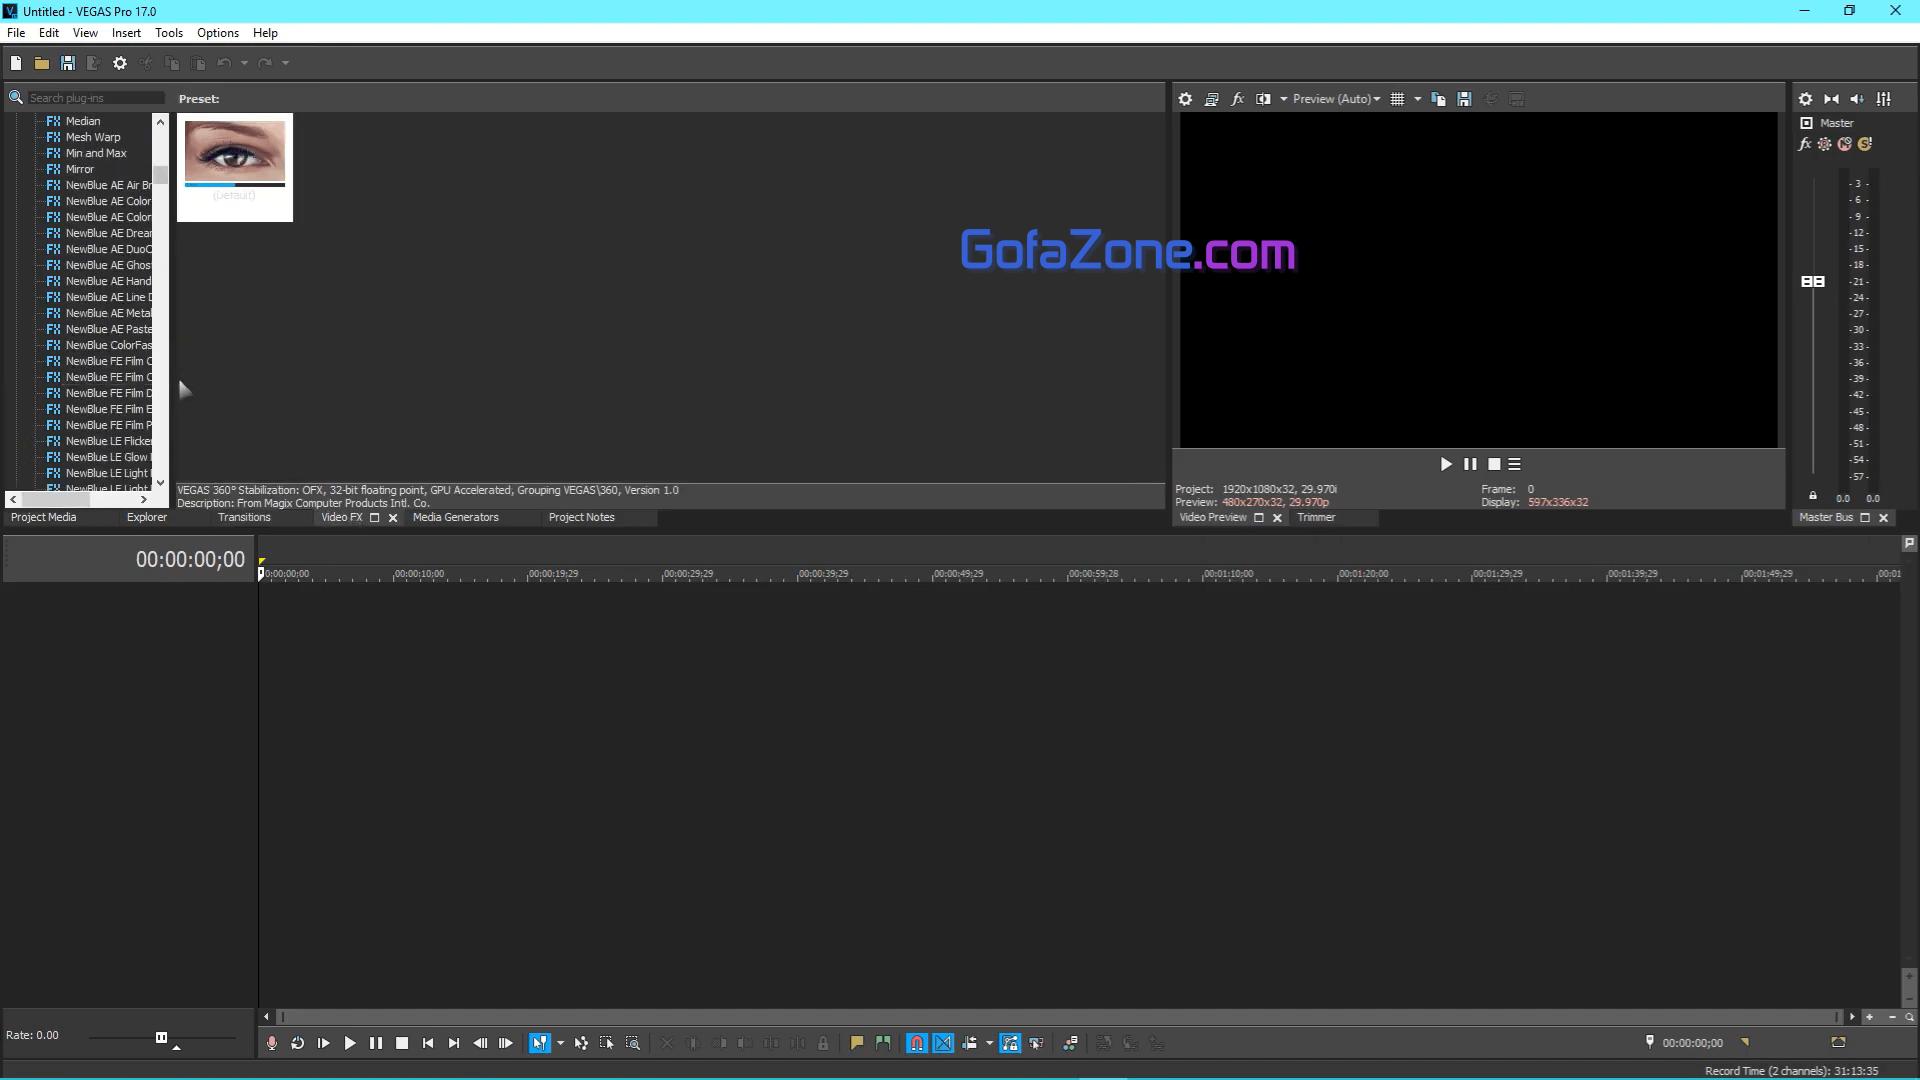This screenshot has width=1920, height=1080.
Task: Open Master Bus mixer properties gear
Action: point(1805,99)
